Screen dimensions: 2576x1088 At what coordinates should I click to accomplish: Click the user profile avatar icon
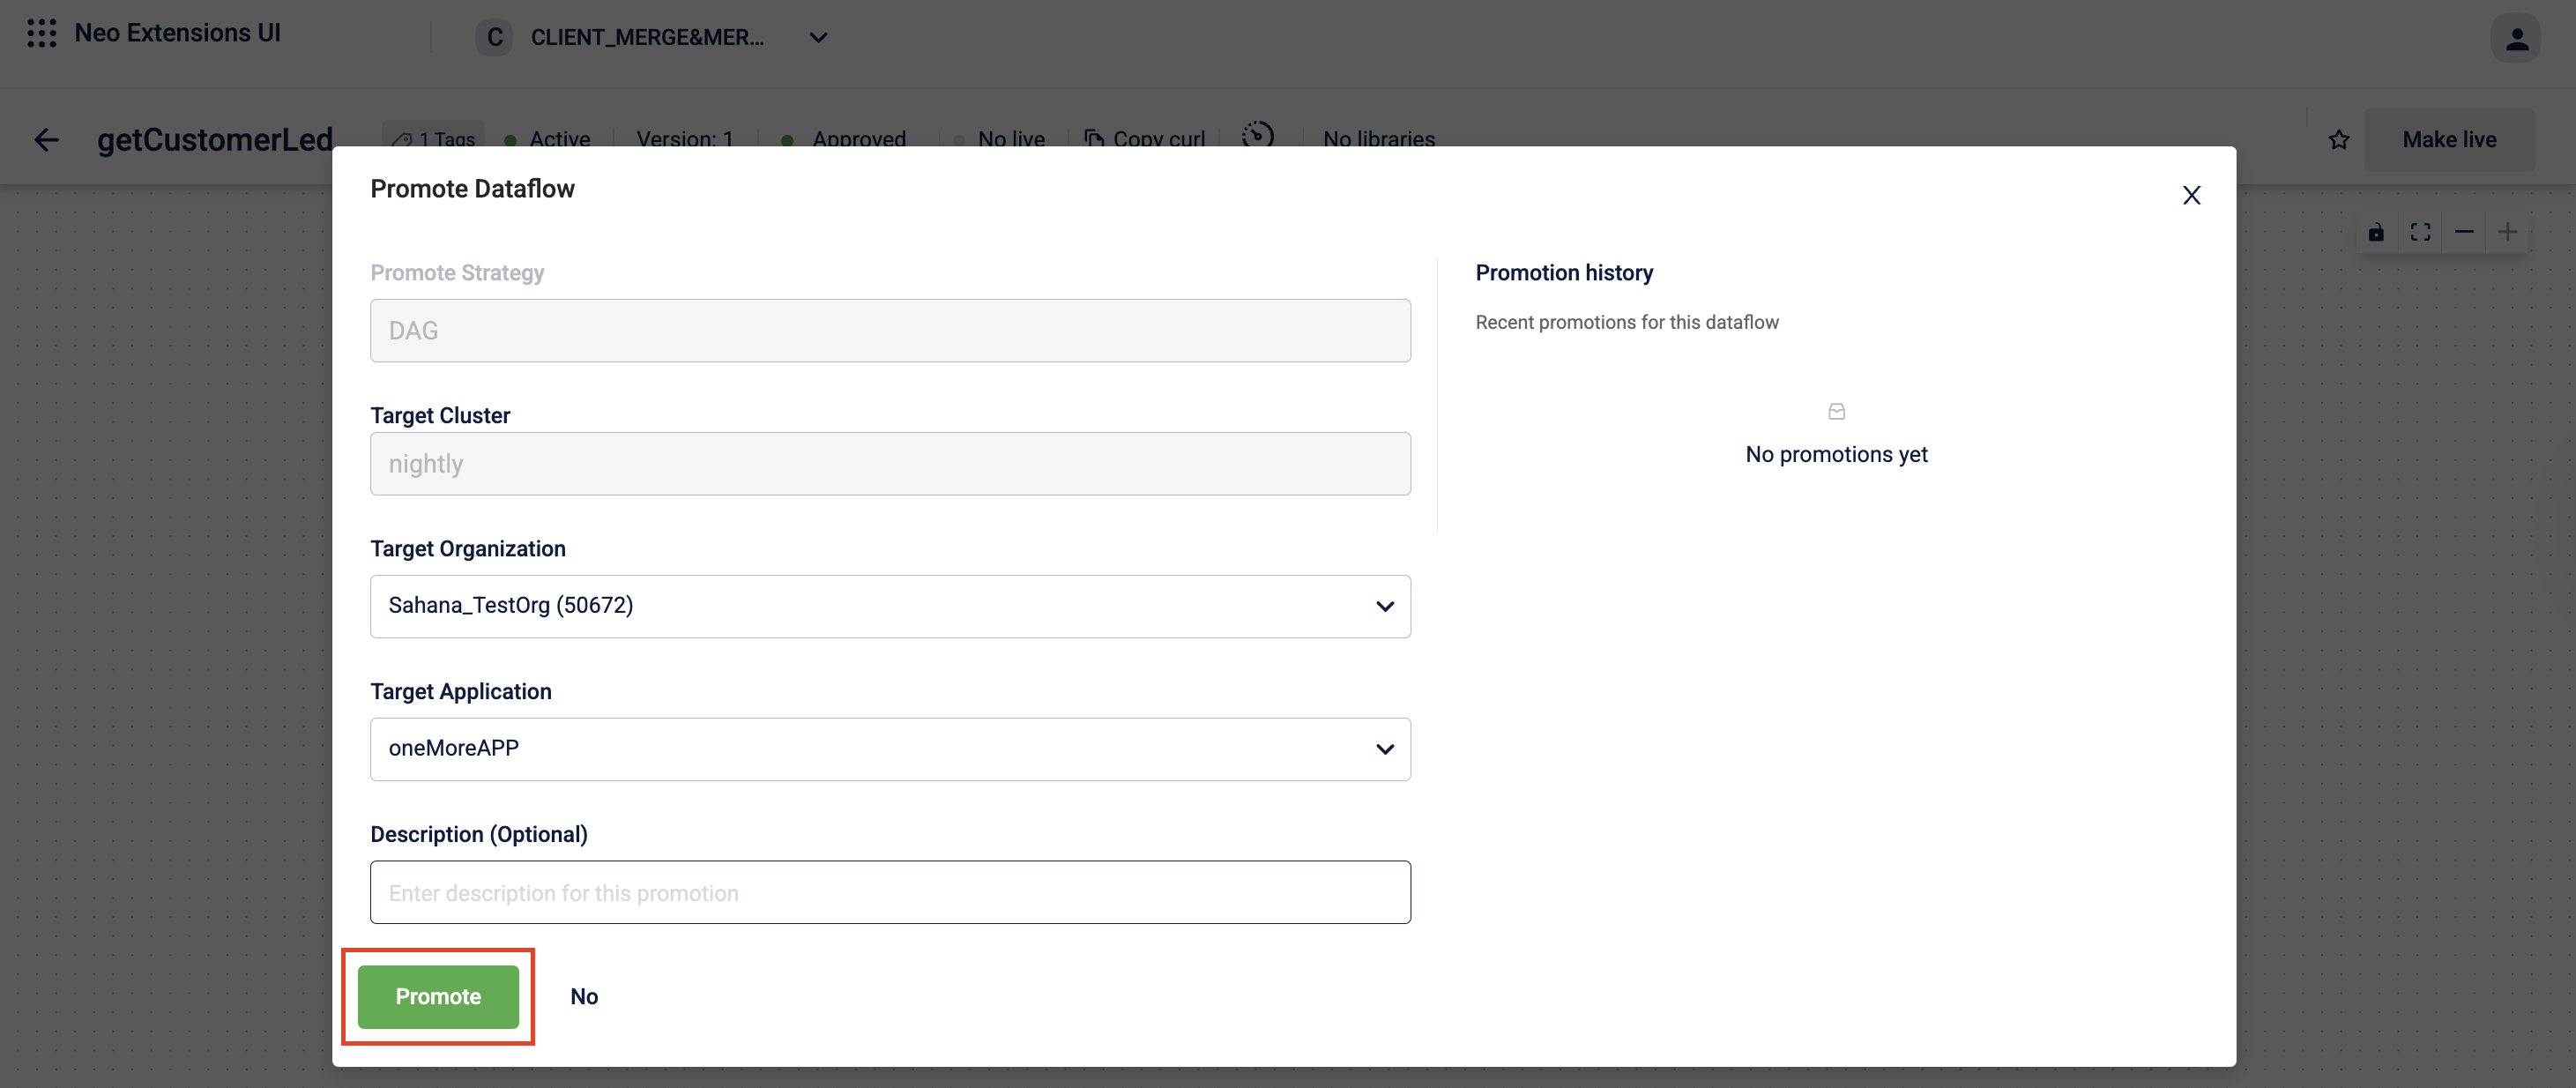coord(2516,38)
